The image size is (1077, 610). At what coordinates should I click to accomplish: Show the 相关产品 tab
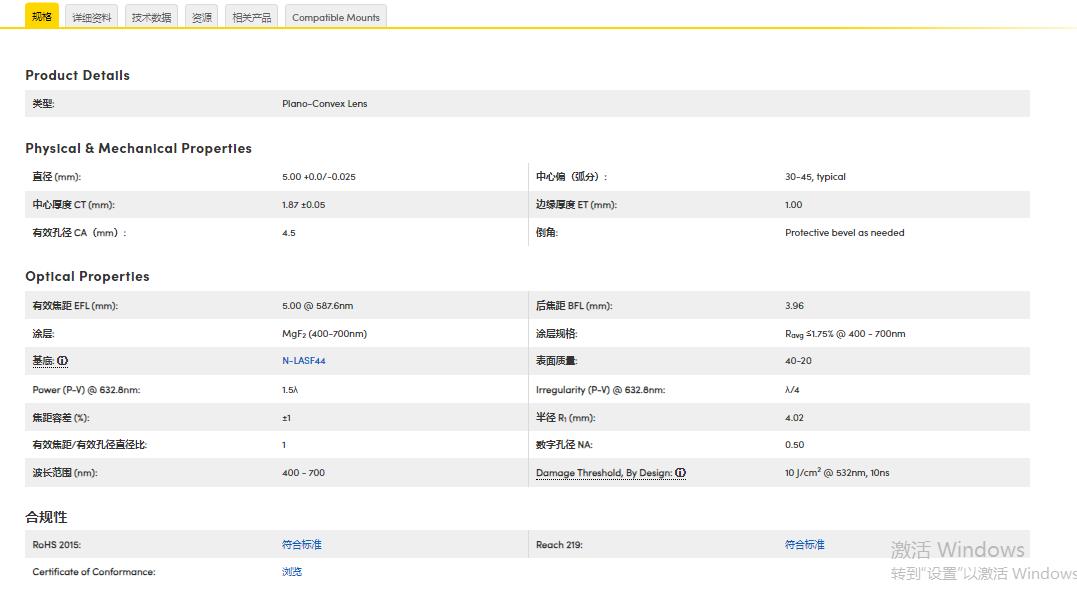coord(251,18)
